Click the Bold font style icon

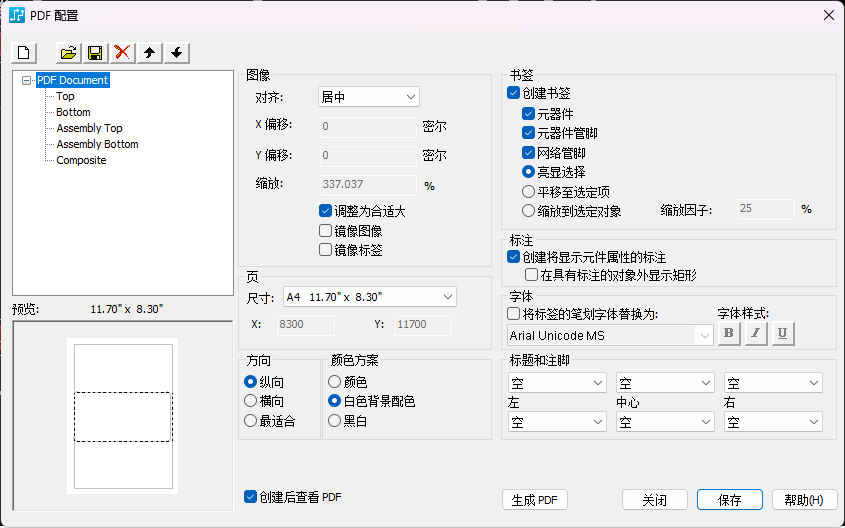(729, 334)
